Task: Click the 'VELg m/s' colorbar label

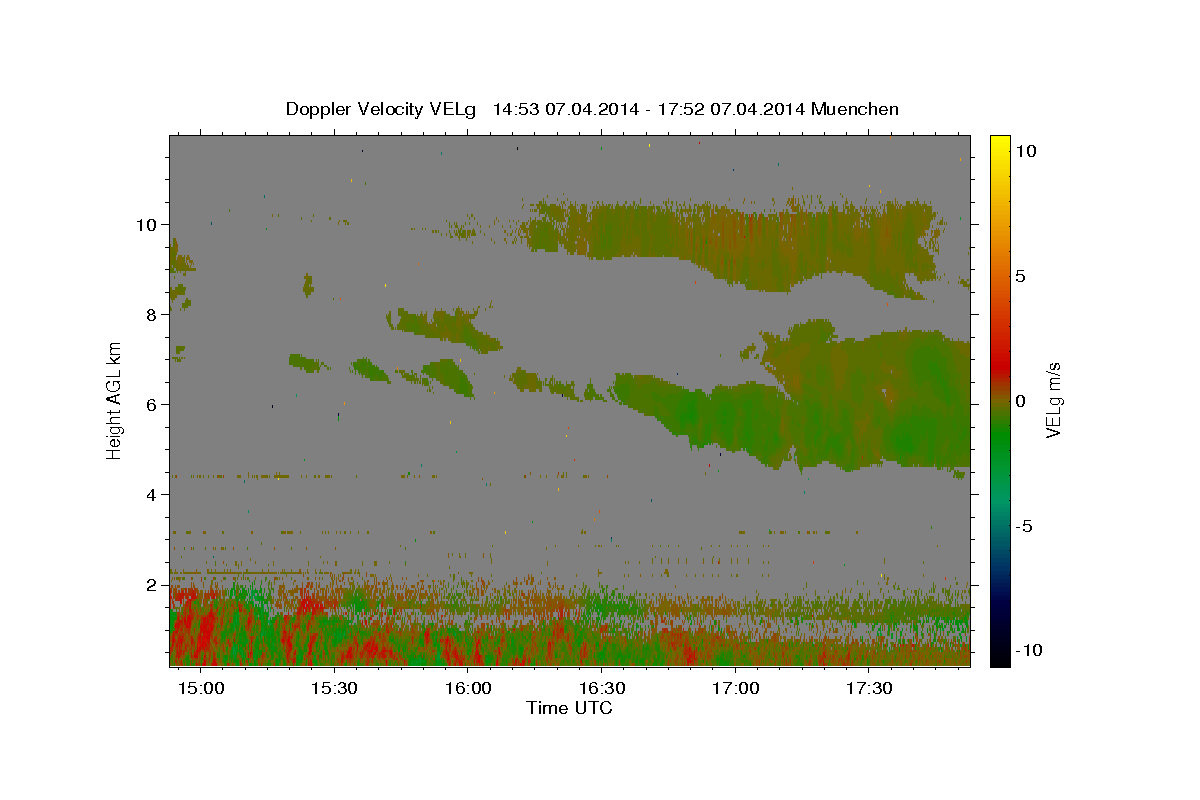Action: (x=1053, y=401)
